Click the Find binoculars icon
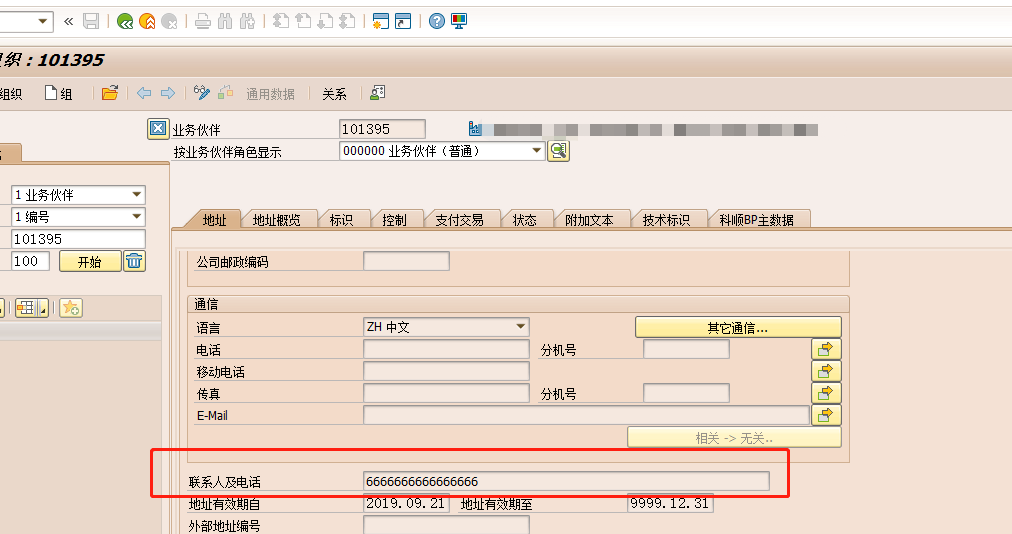Screen dimensions: 1012x534 (225, 21)
